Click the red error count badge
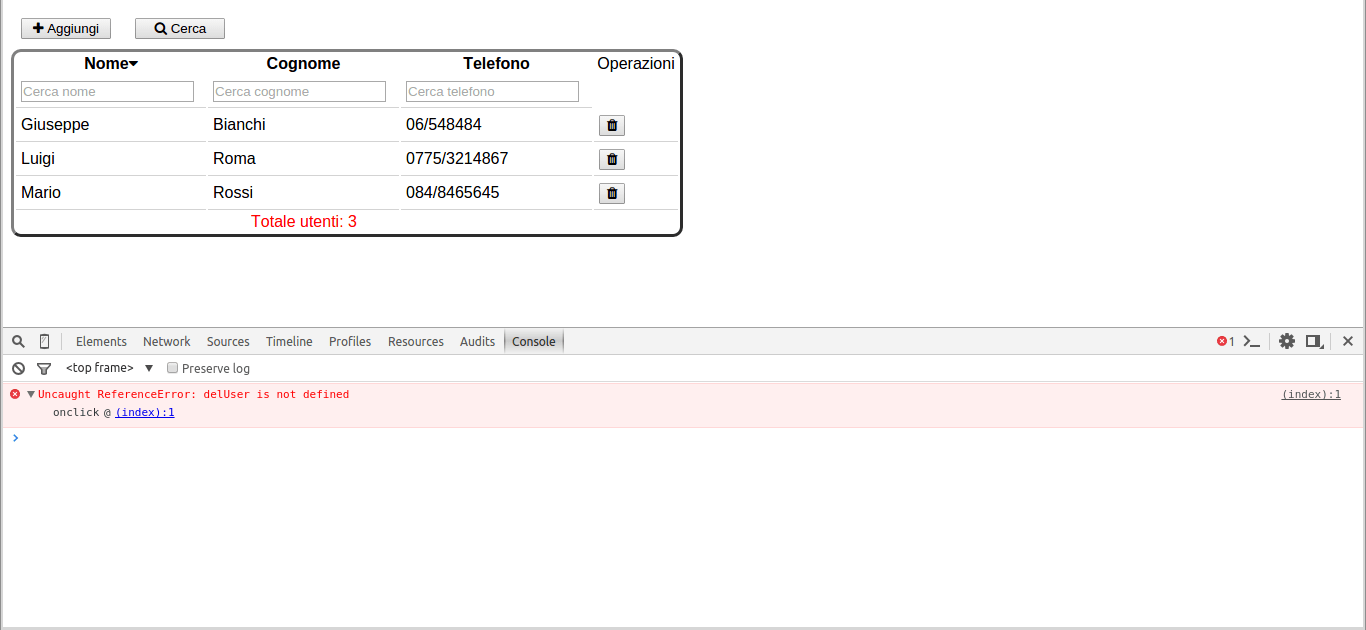The image size is (1366, 630). tap(1224, 341)
